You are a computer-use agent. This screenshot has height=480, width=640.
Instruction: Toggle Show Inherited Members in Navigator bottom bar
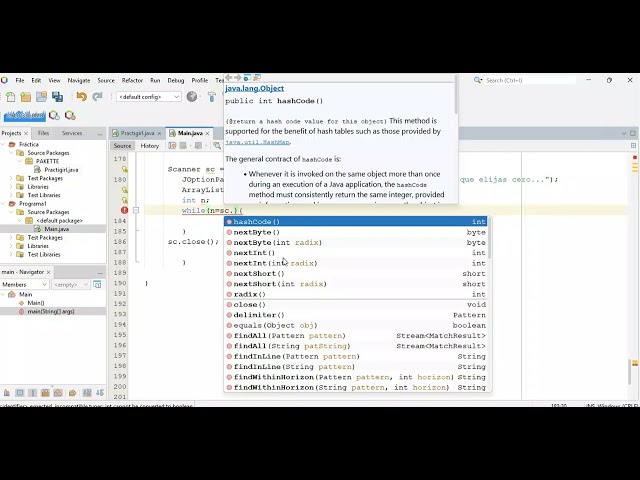(7, 393)
